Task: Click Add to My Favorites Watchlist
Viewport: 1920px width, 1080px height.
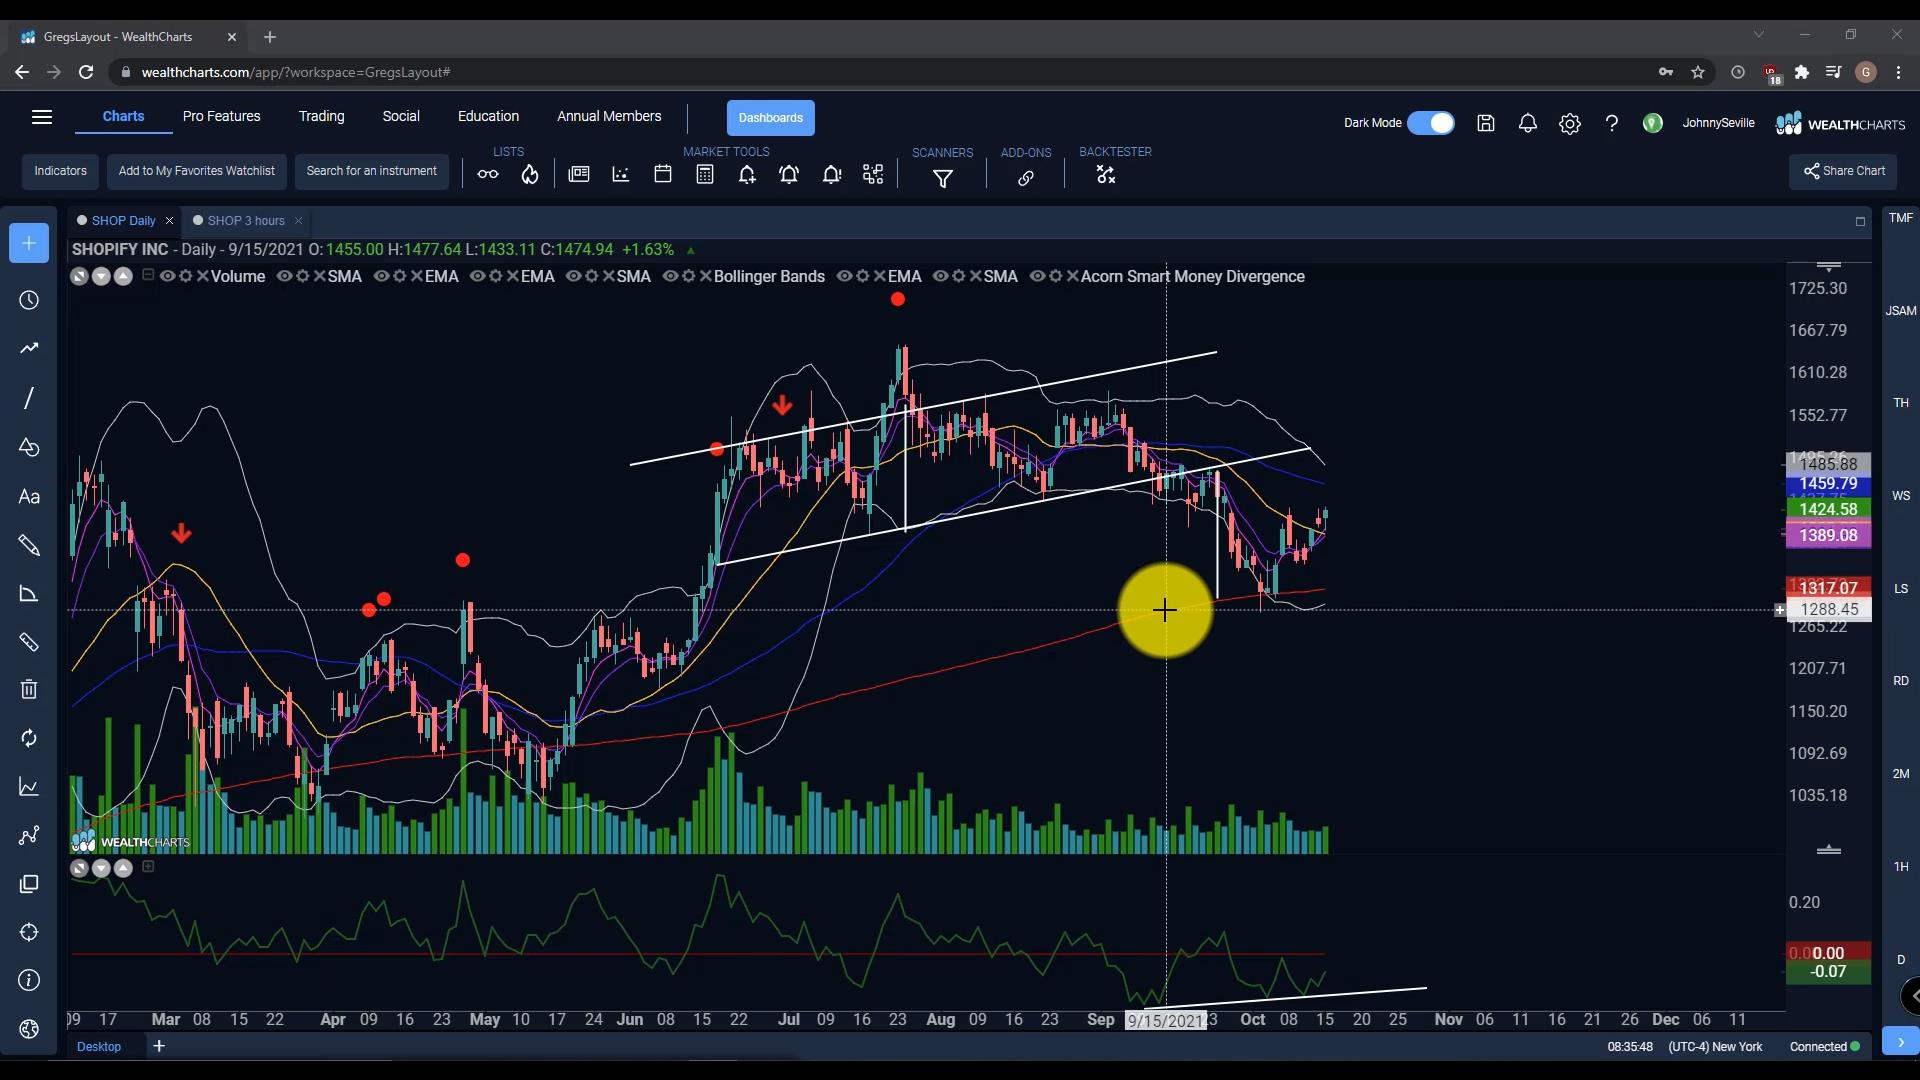Action: coord(197,171)
